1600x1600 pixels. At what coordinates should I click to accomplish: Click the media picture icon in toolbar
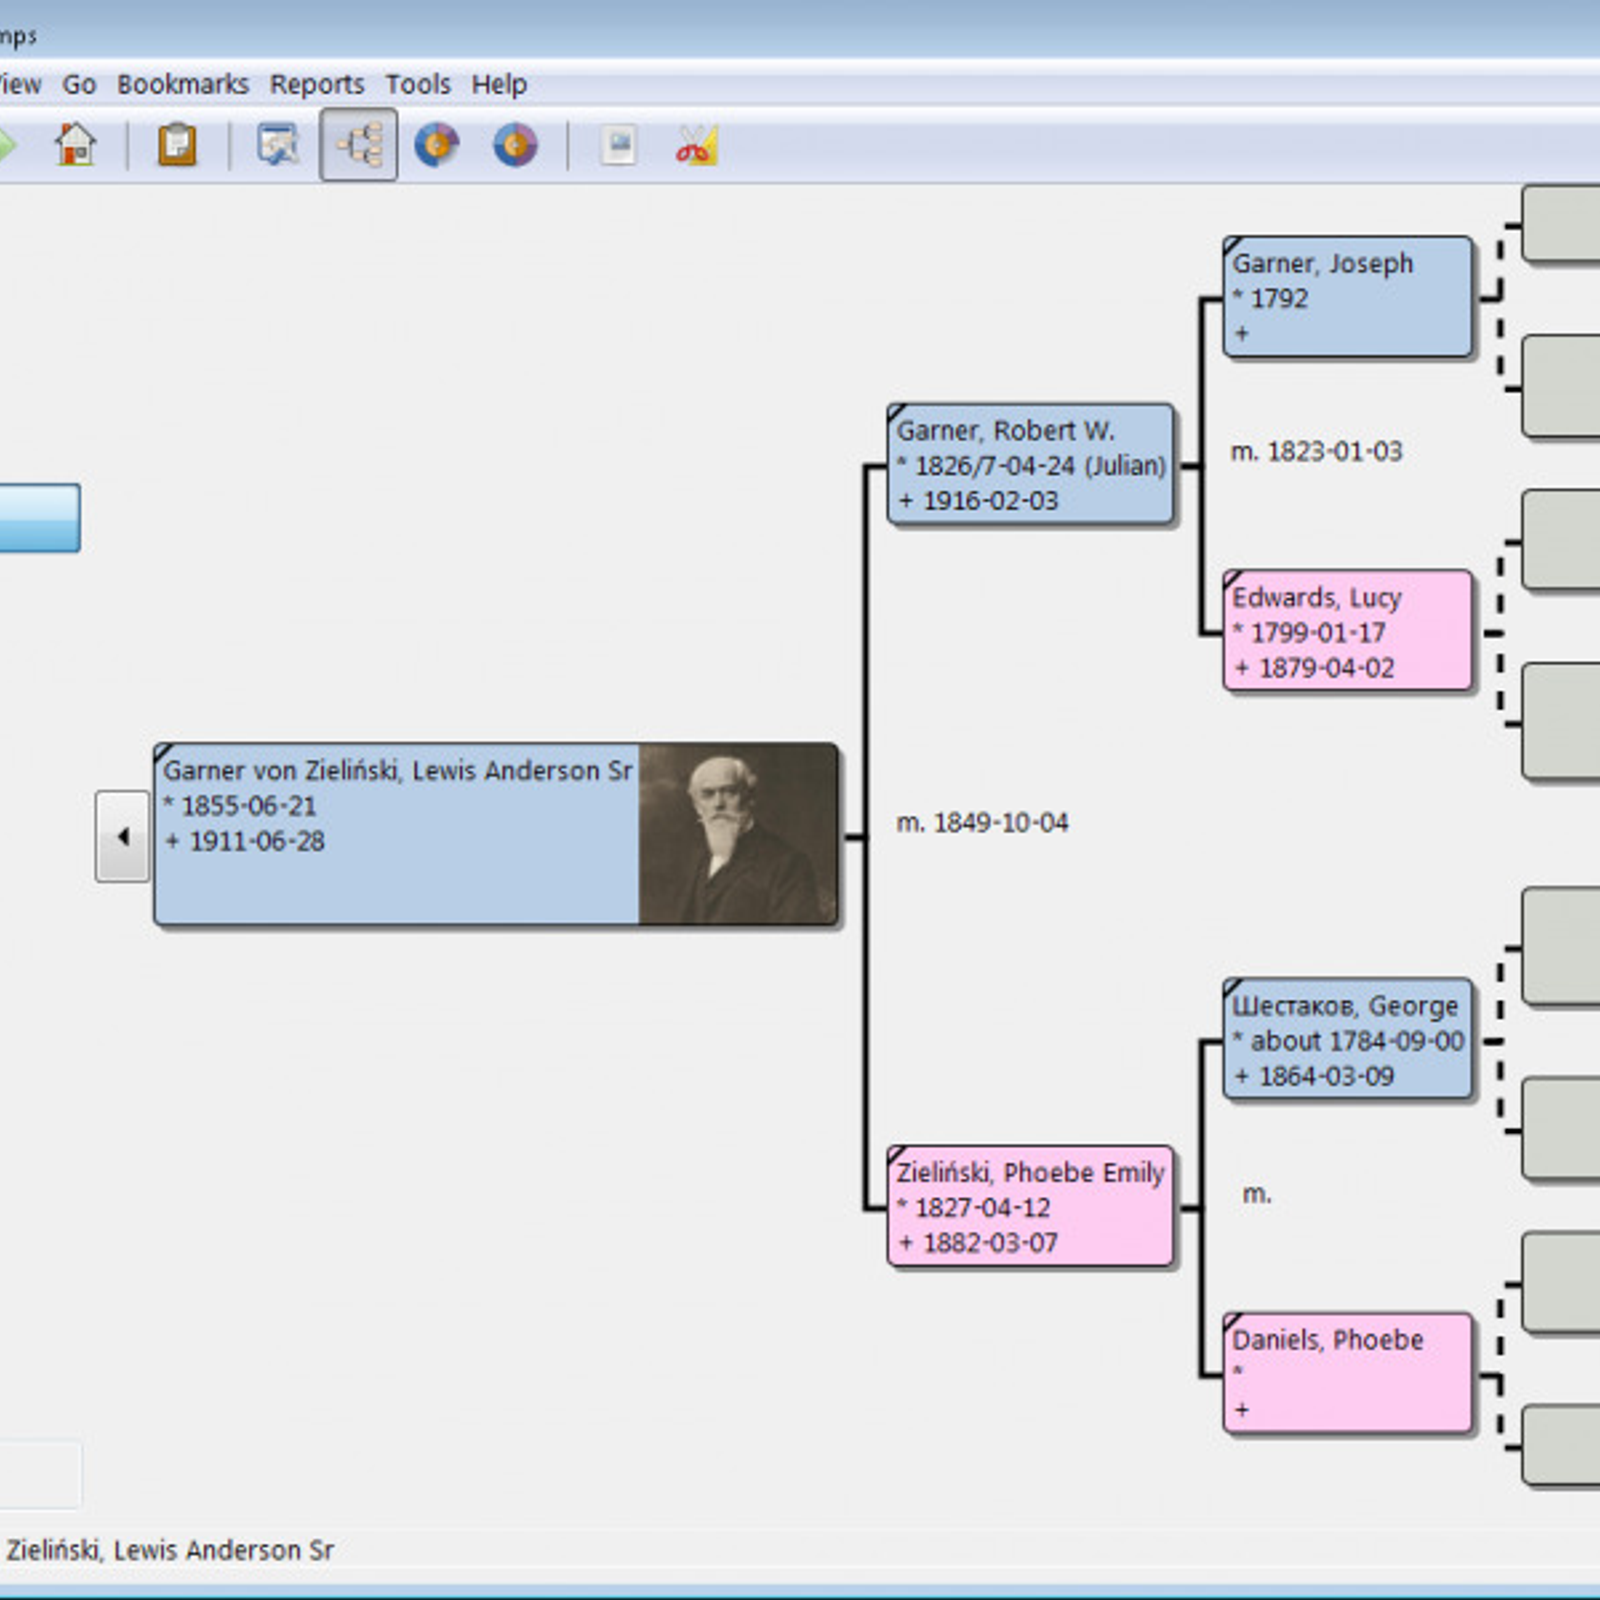[x=619, y=145]
